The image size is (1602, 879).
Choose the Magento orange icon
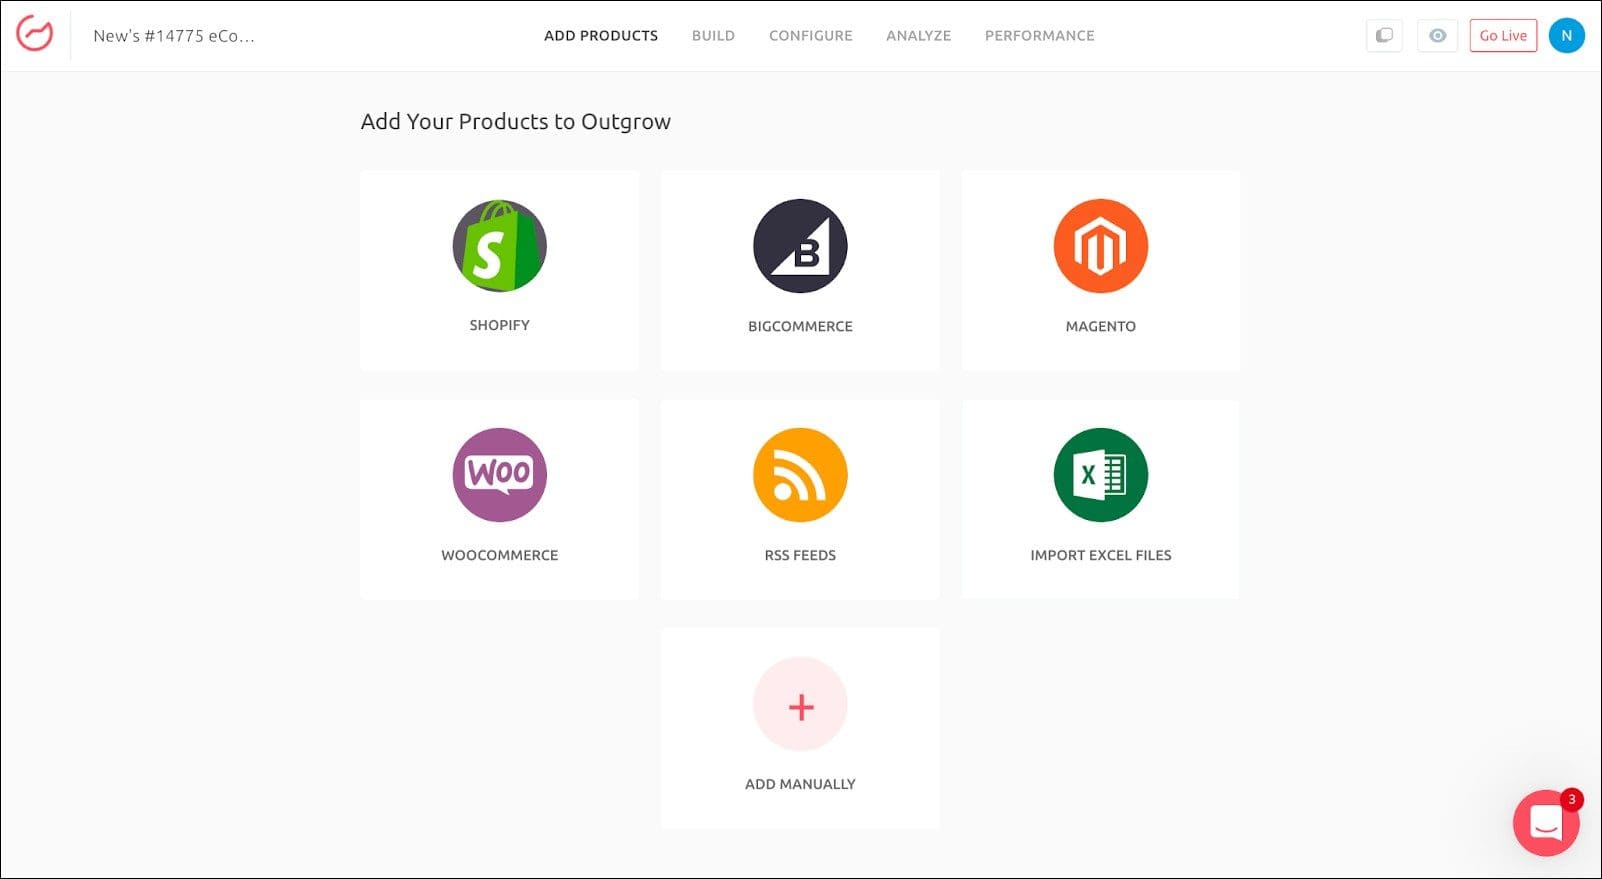point(1100,246)
